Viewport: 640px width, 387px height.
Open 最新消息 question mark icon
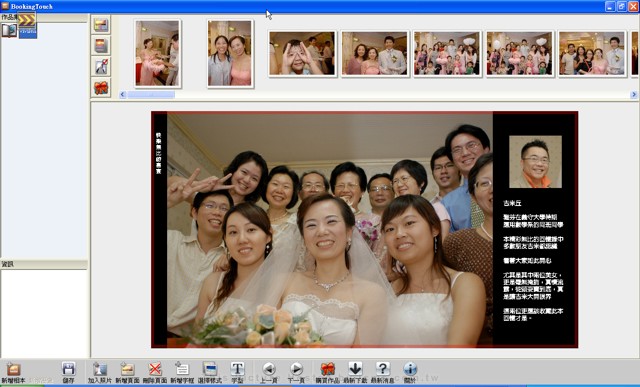click(382, 369)
